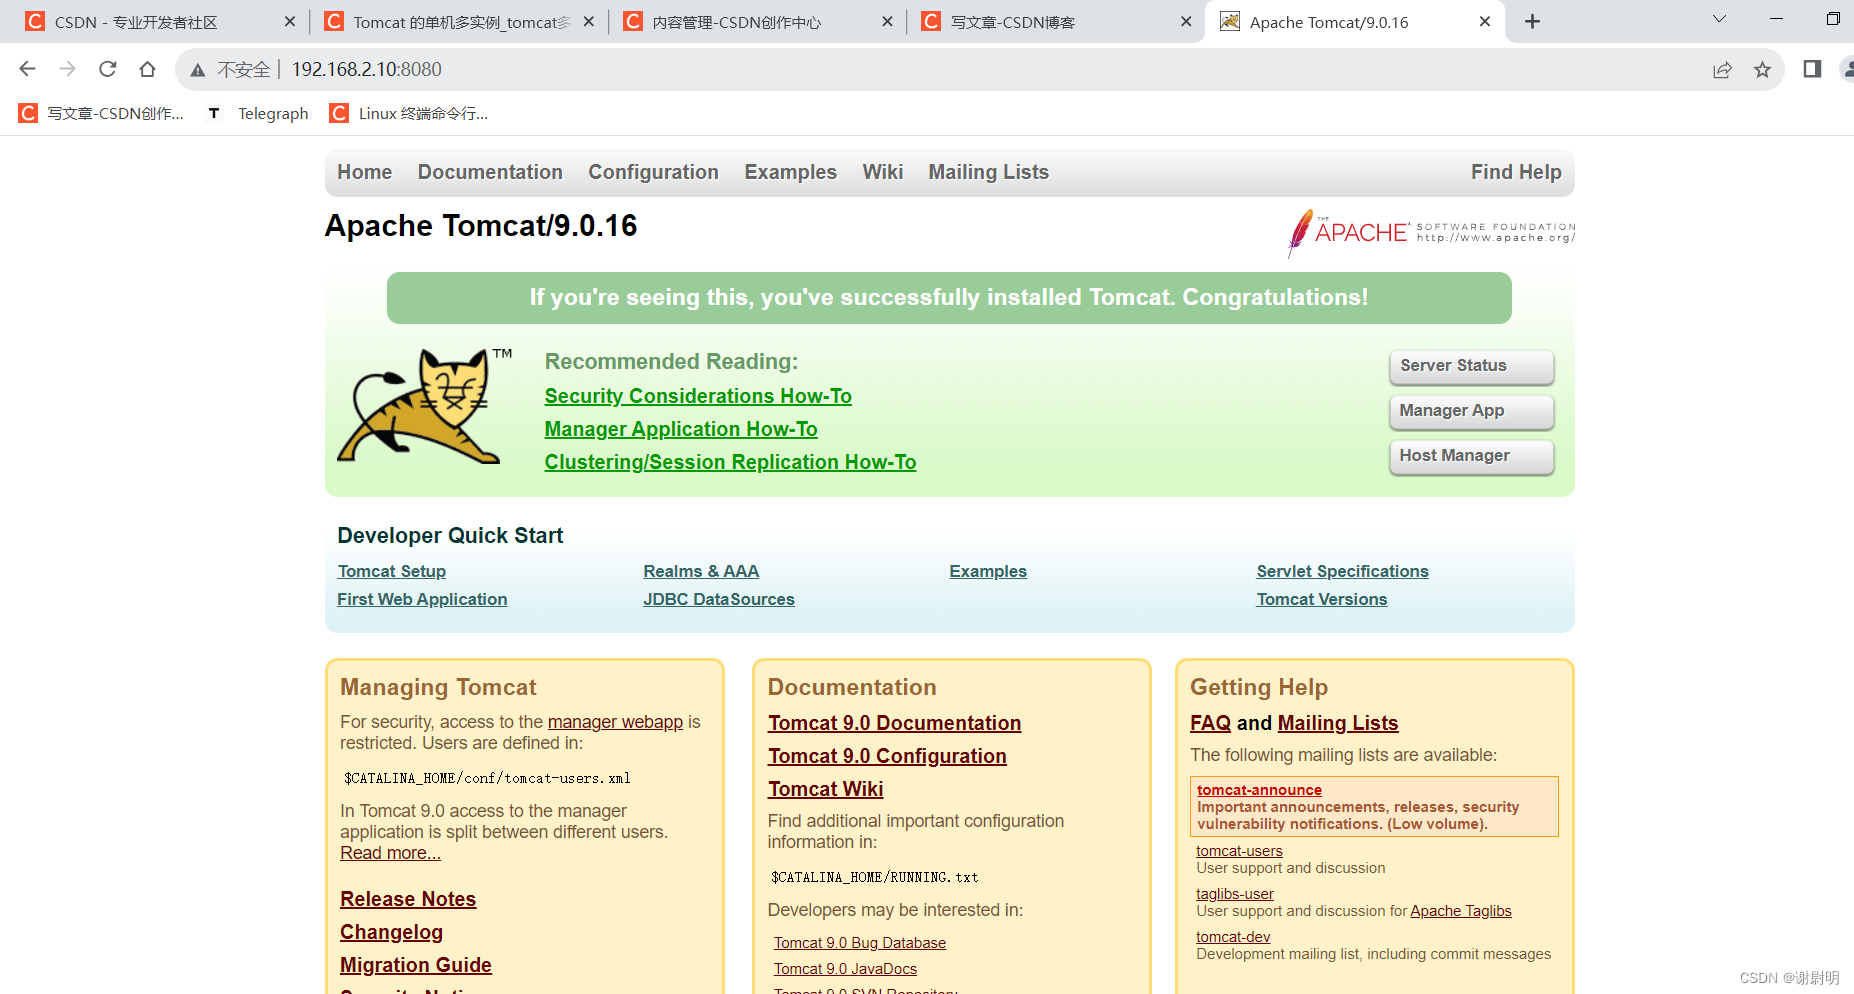Open Tomcat 9.0 Configuration link
Viewport: 1854px width, 994px height.
coord(887,756)
